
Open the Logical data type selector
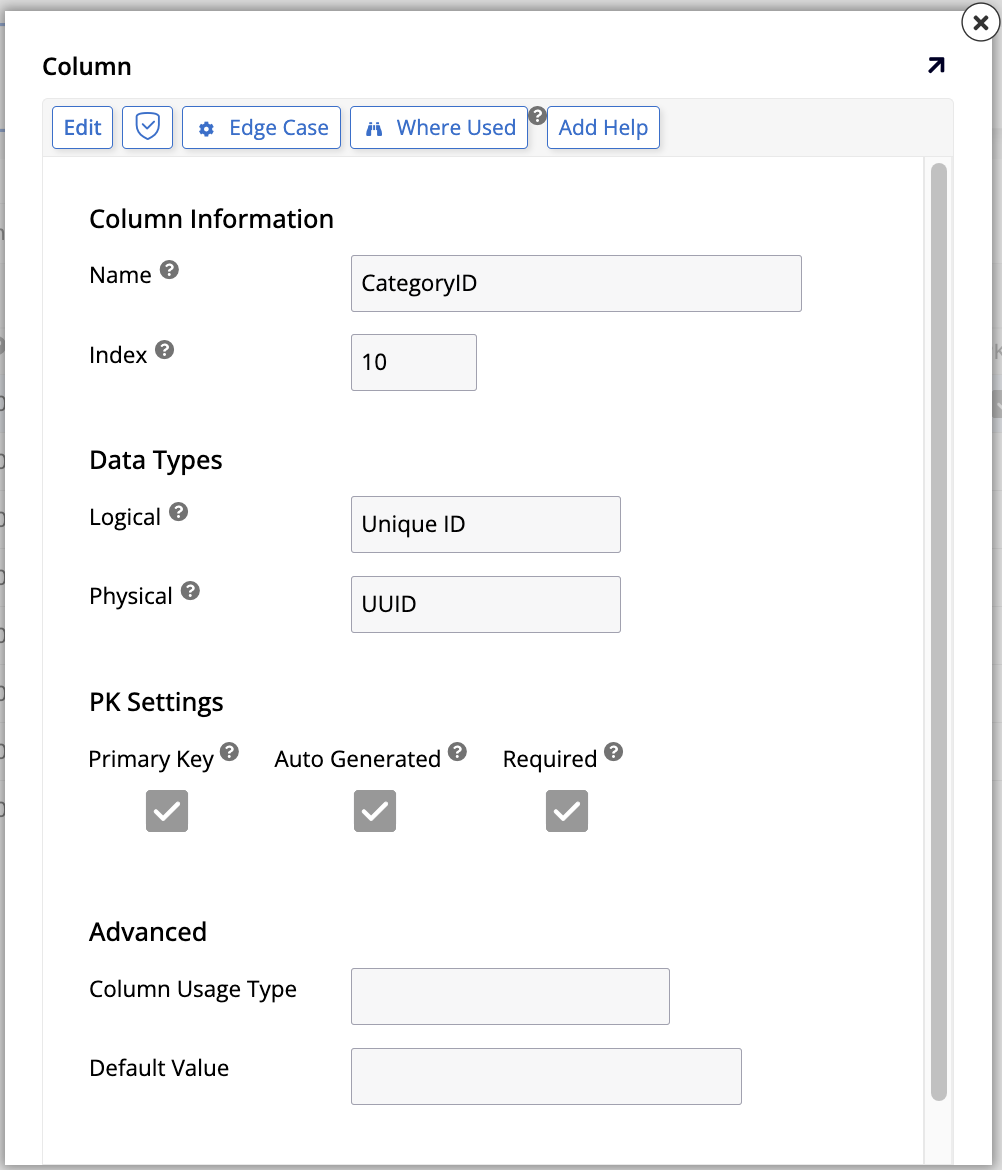[485, 524]
